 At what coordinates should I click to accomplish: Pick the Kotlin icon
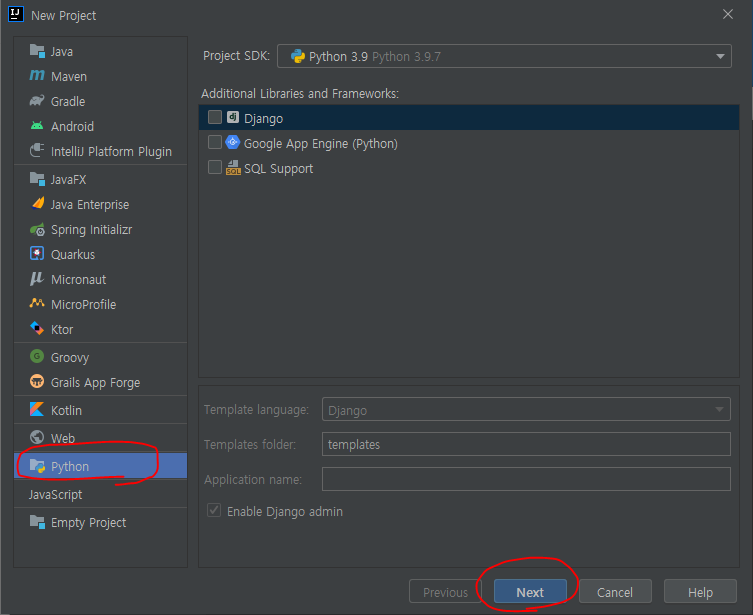[x=37, y=410]
